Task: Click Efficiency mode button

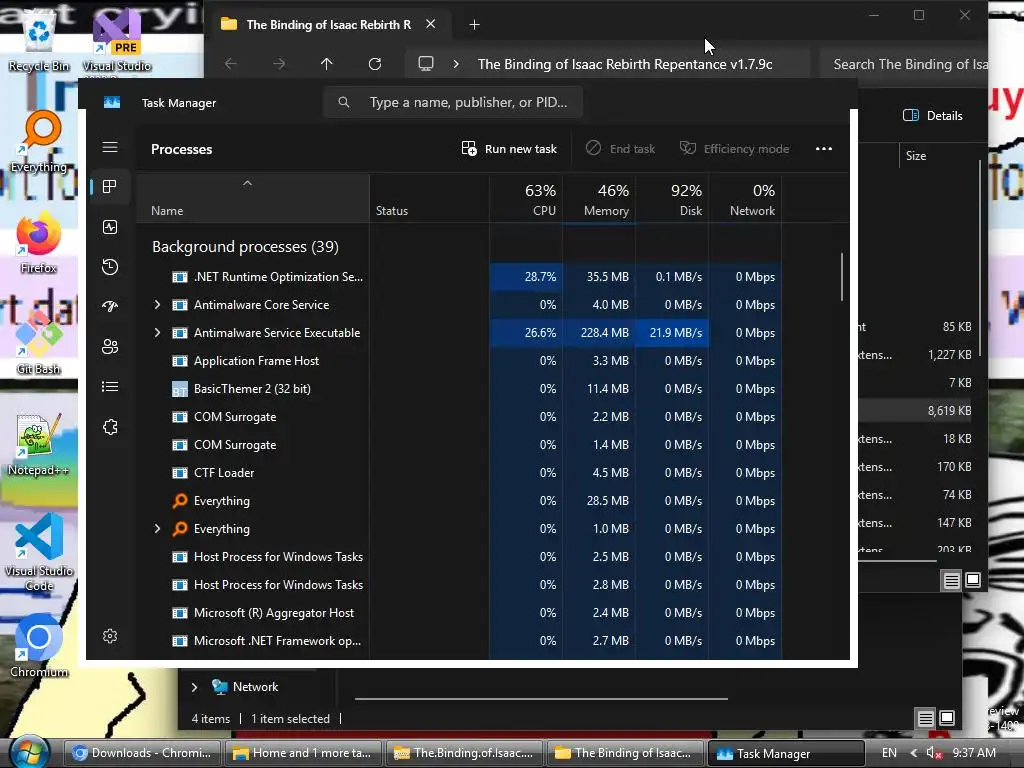Action: [x=734, y=149]
